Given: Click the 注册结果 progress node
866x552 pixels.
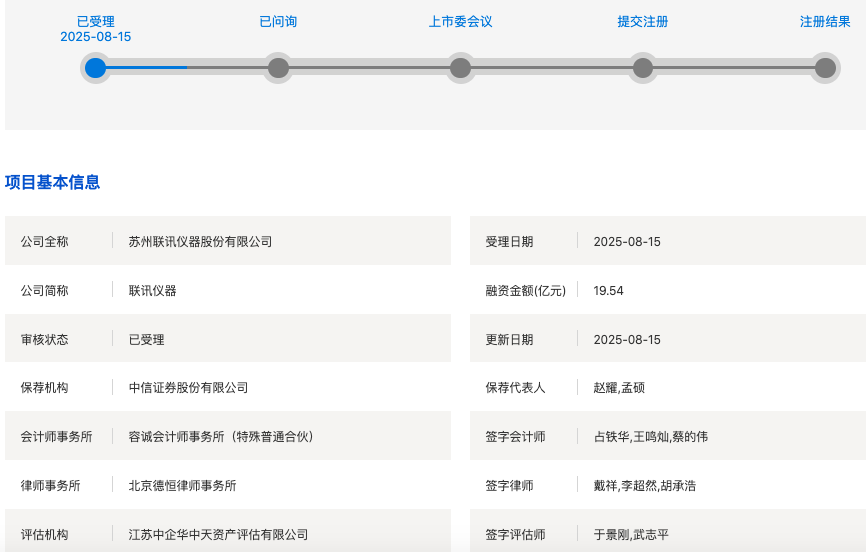Looking at the screenshot, I should (825, 68).
